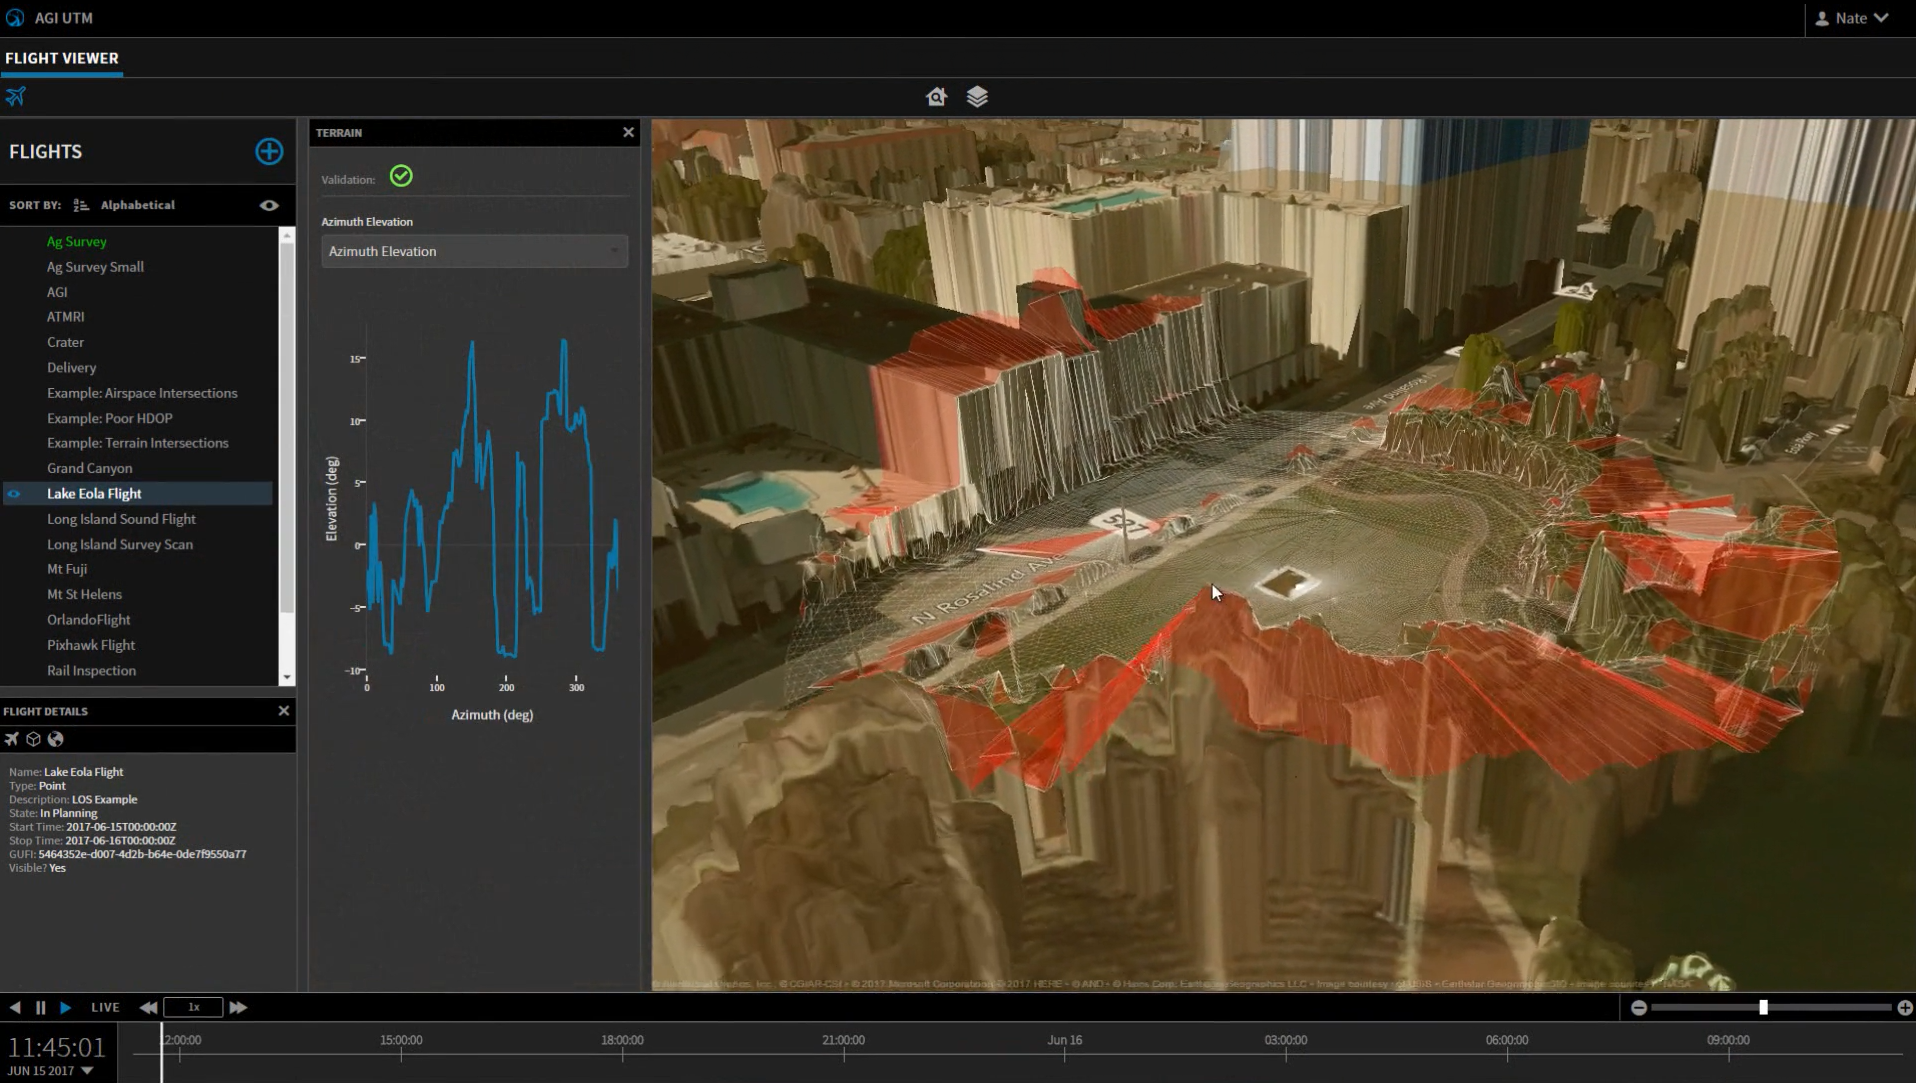Open the Nate user menu

pyautogui.click(x=1852, y=18)
